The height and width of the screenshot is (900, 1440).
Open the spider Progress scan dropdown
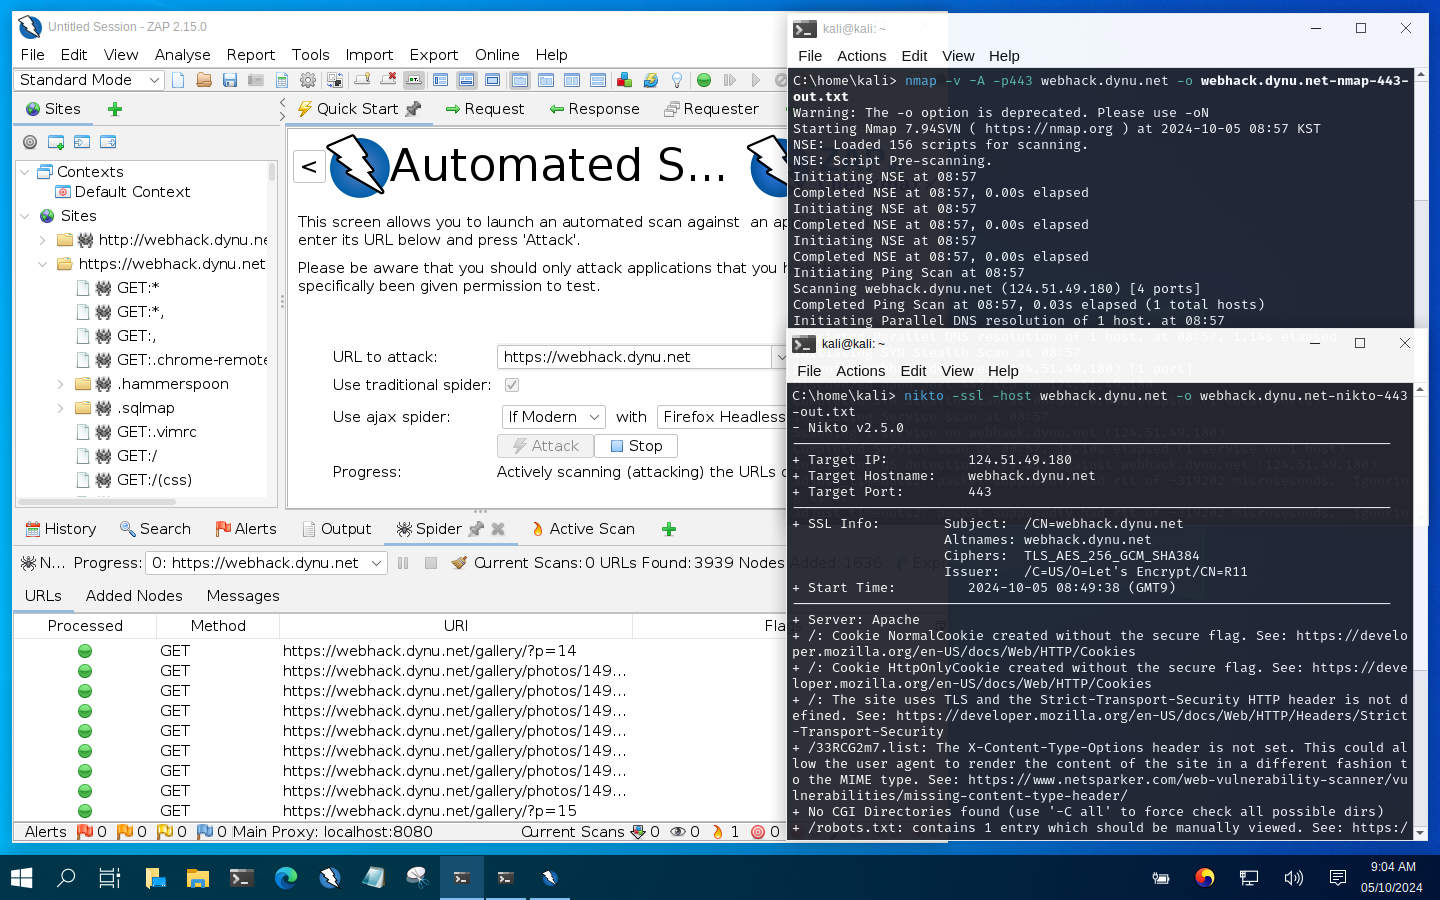(265, 563)
